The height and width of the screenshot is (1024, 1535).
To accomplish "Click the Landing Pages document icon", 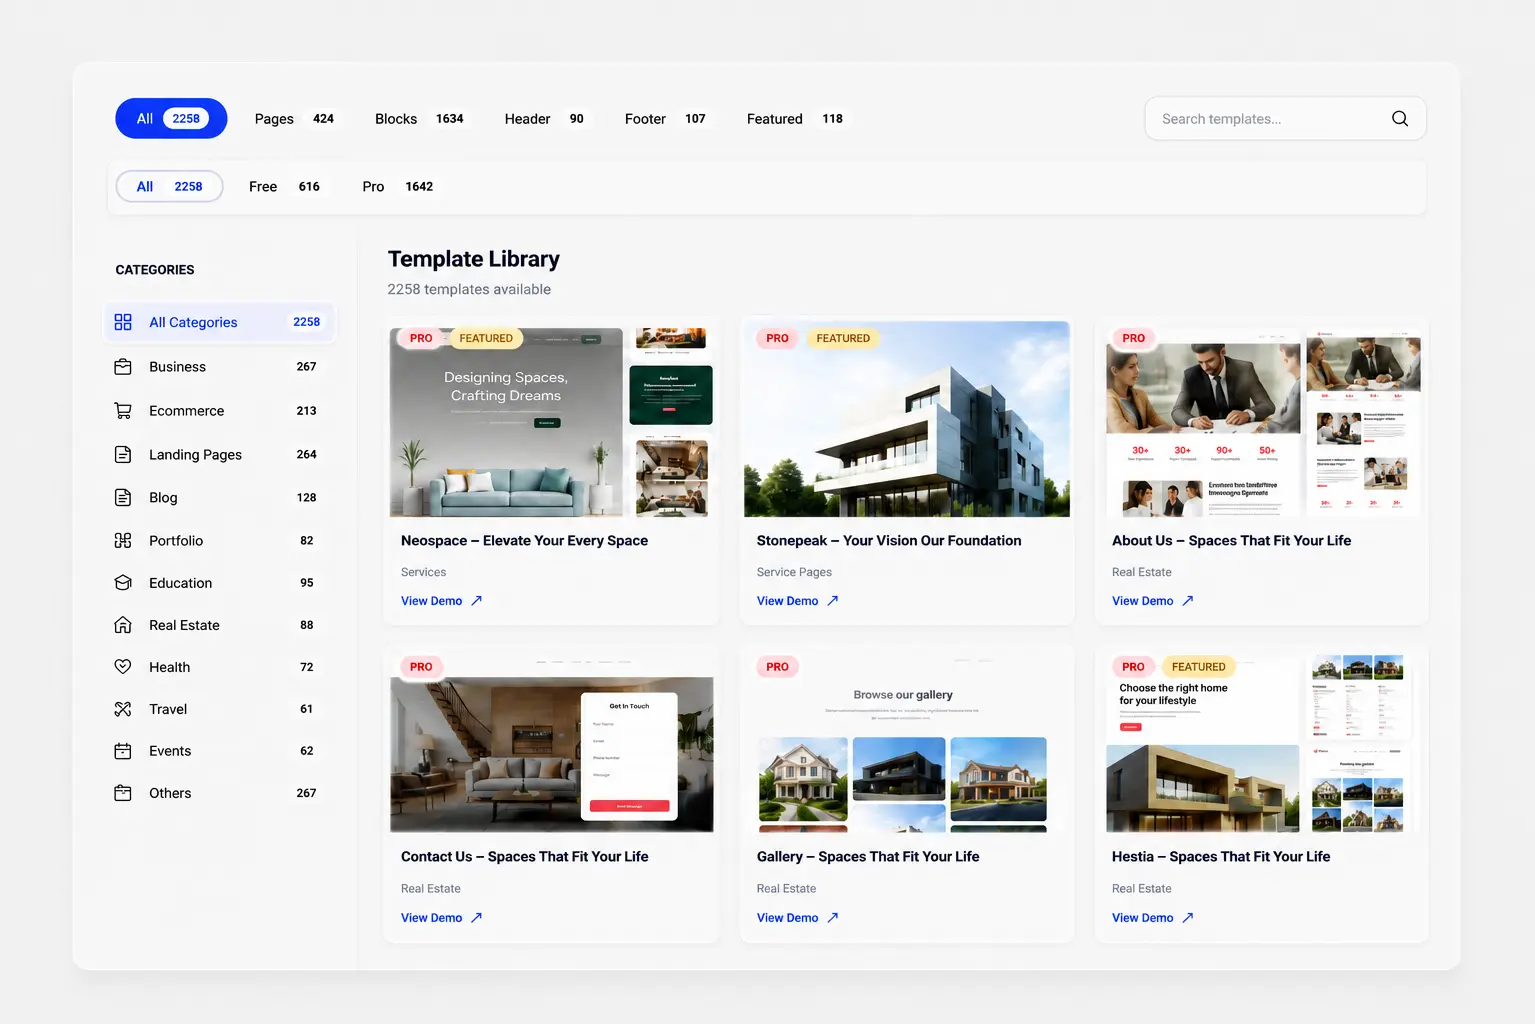I will pos(123,455).
